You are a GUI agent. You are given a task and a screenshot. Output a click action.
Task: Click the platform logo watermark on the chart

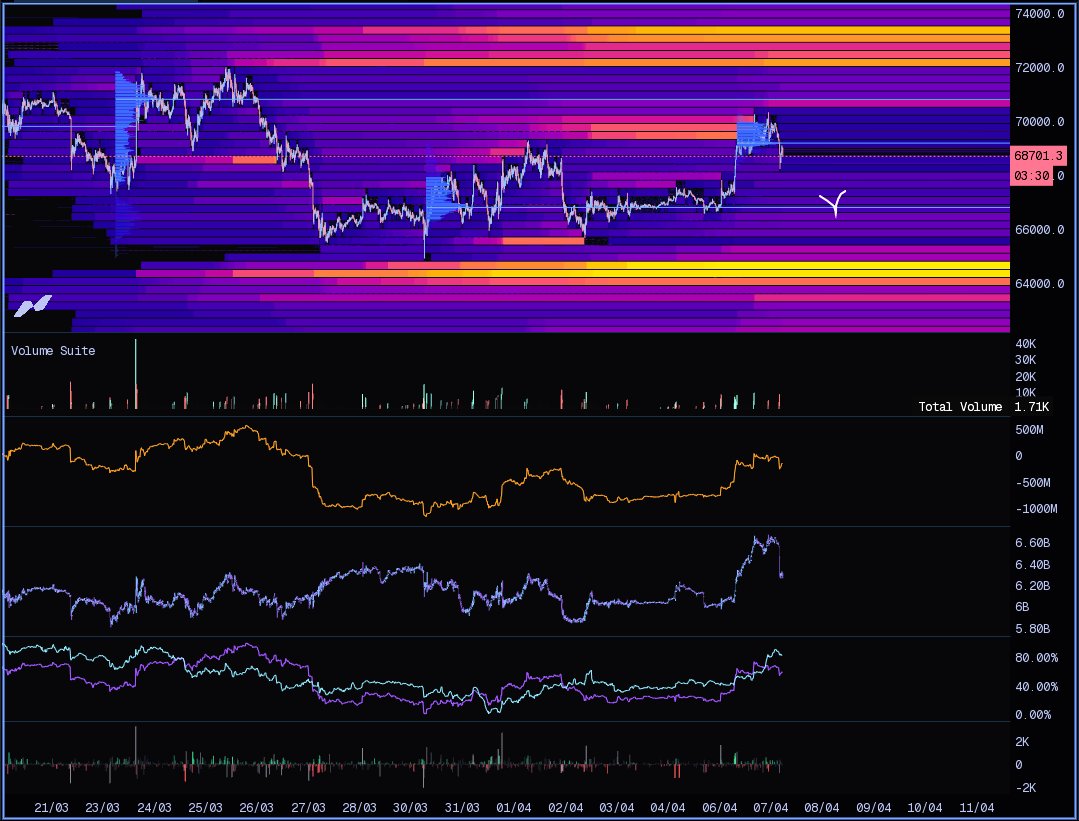point(31,306)
